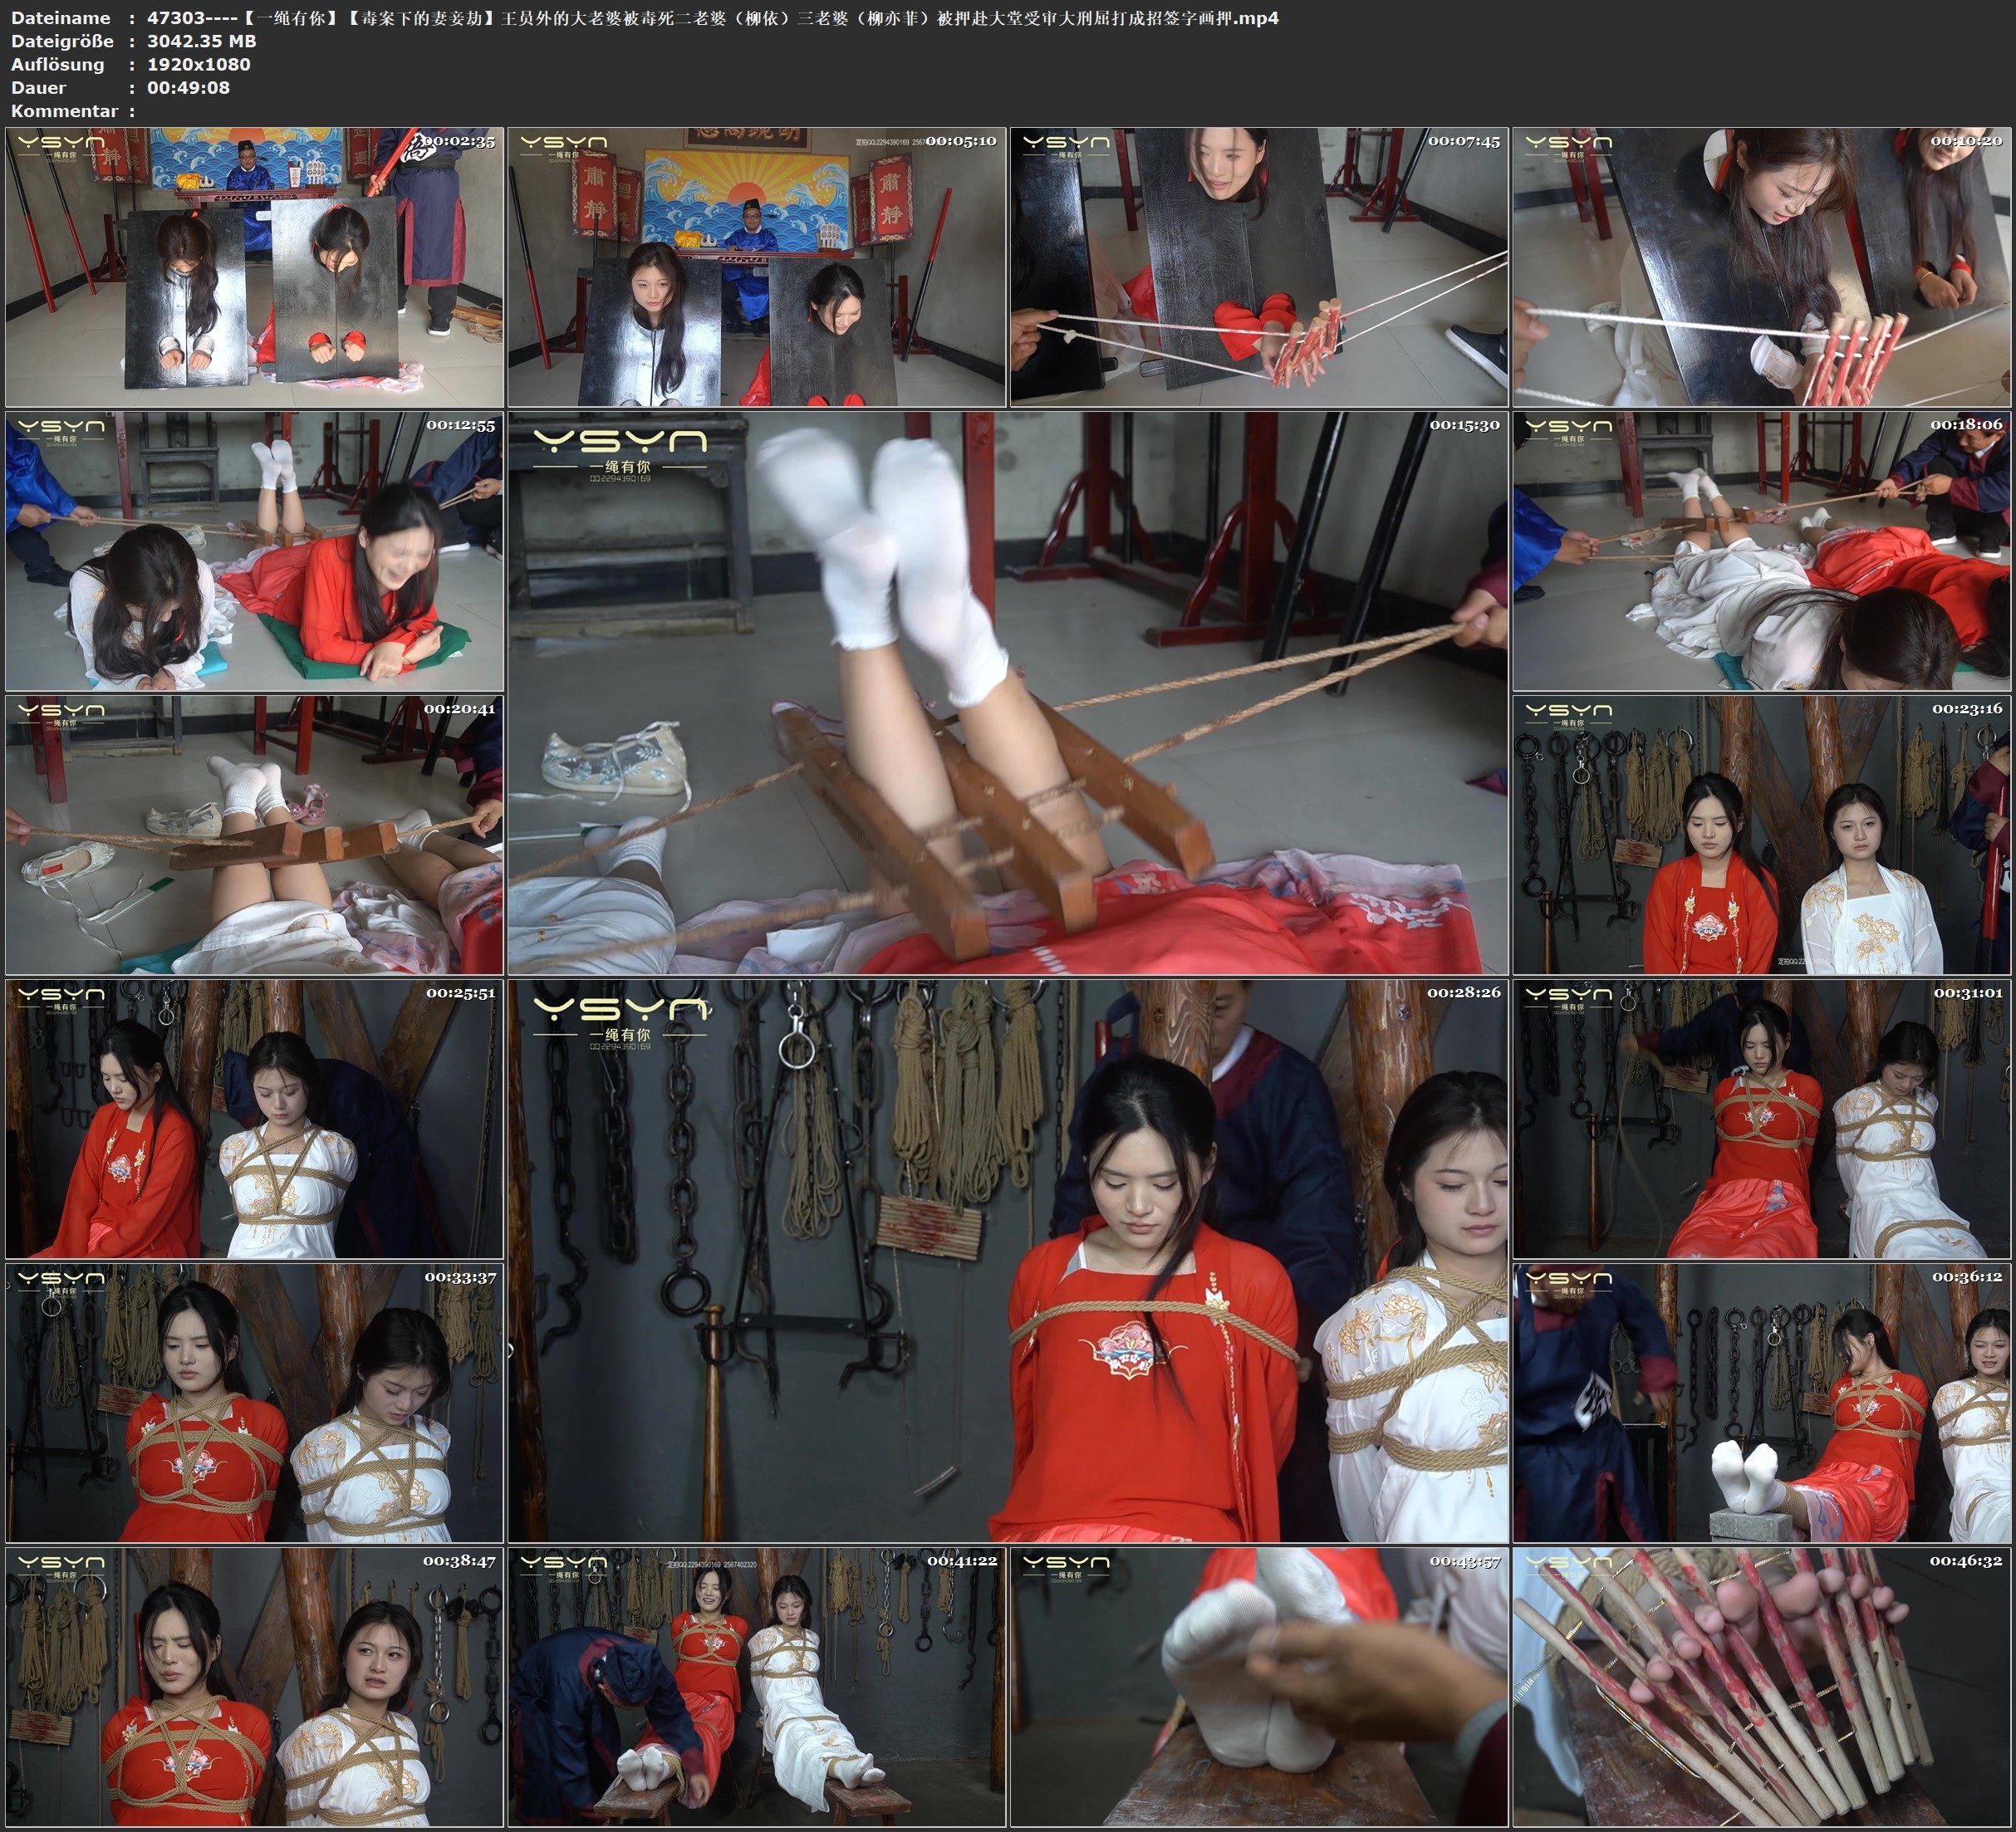Viewport: 2016px width, 1832px height.
Task: Click the 00:10:20 preview frame
Action: click(x=1761, y=266)
